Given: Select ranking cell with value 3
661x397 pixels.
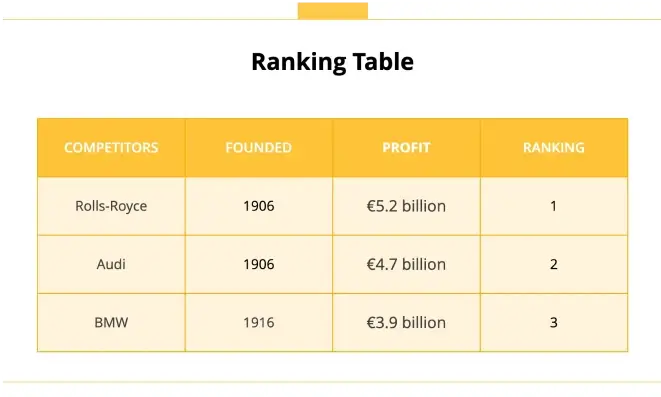Looking at the screenshot, I should (554, 322).
